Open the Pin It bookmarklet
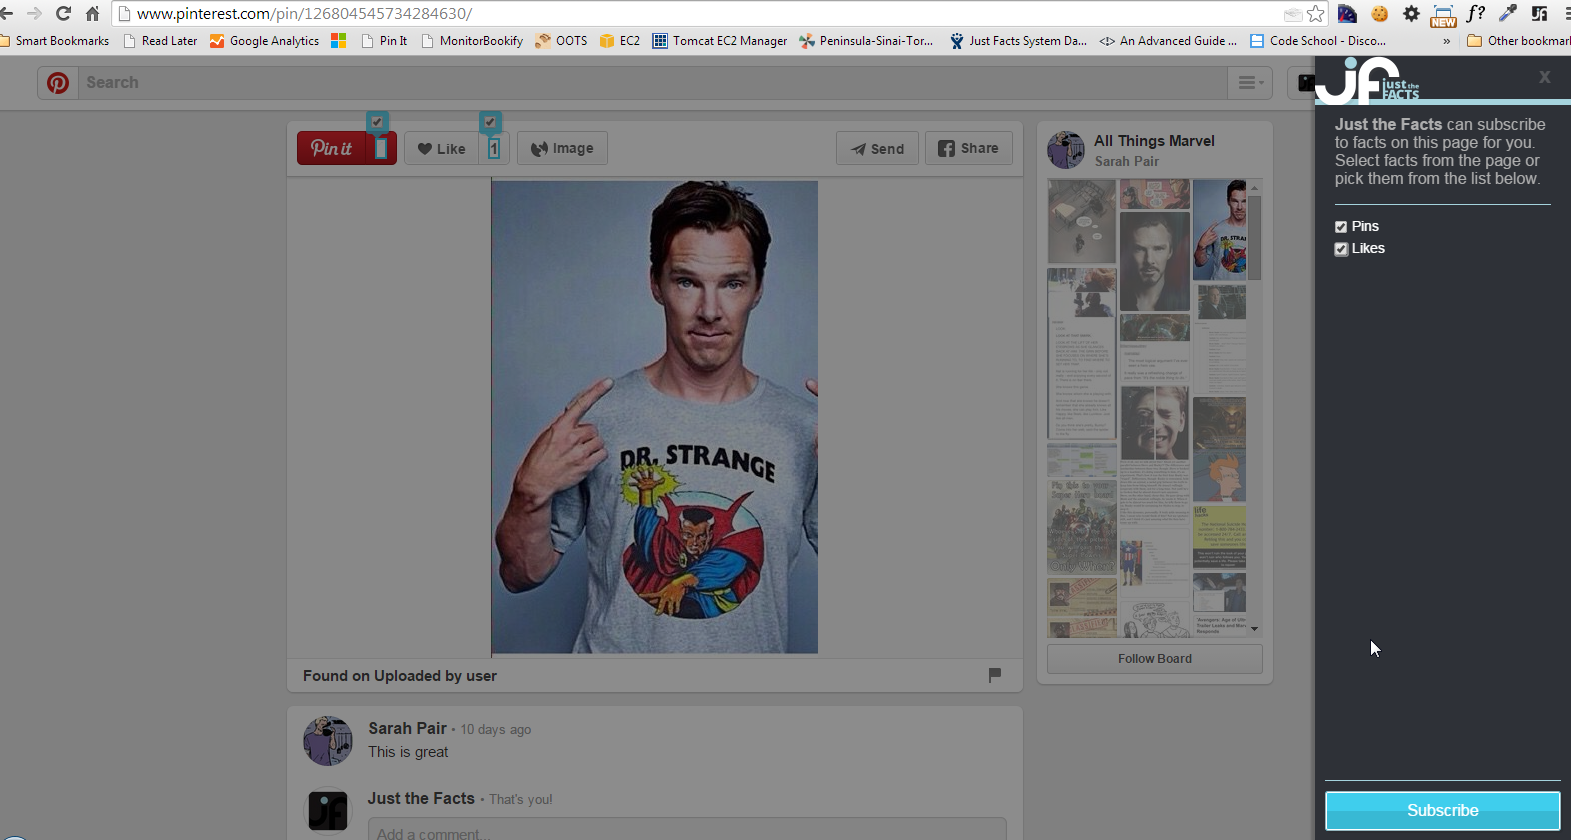 384,41
